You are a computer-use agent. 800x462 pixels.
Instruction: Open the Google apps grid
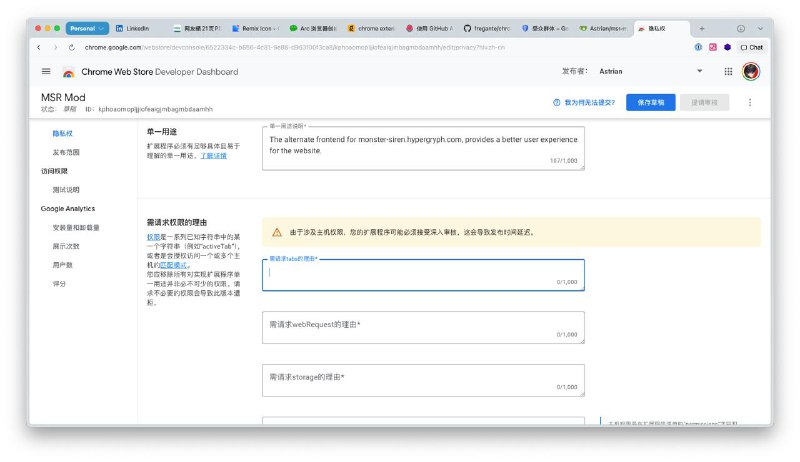[728, 71]
